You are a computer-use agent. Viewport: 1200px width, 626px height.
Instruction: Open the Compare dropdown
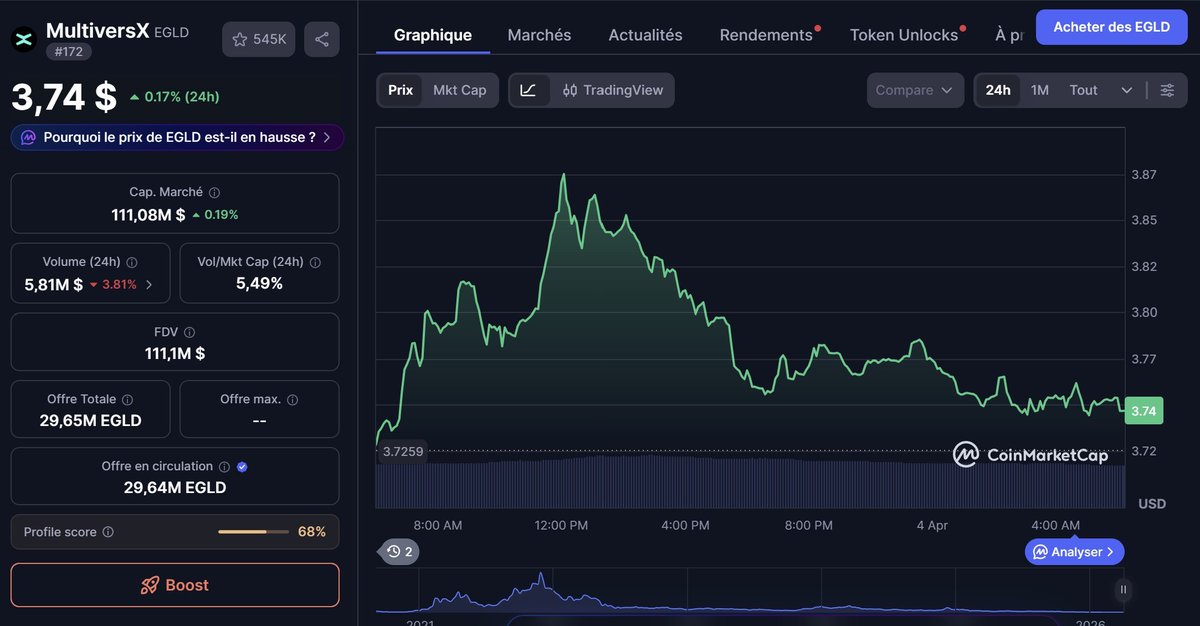tap(915, 90)
